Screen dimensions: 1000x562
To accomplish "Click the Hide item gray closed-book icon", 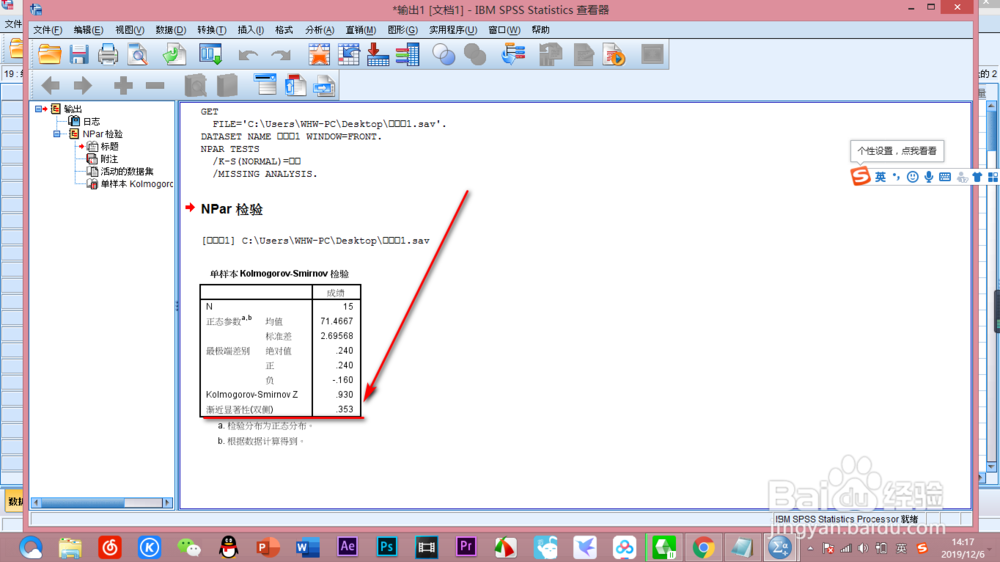I will tap(227, 85).
